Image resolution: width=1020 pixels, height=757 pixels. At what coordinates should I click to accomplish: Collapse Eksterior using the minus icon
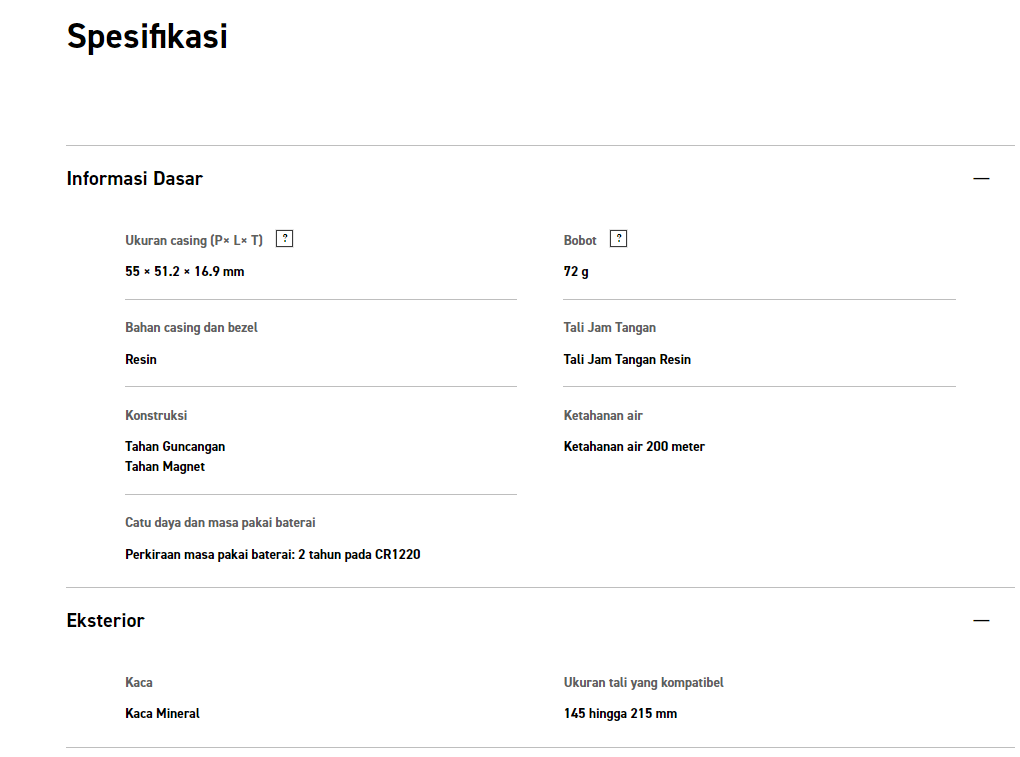tap(981, 621)
